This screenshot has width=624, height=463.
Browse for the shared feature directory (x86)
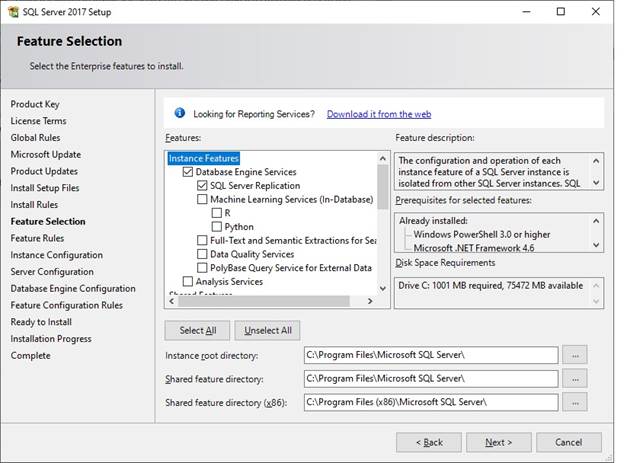574,401
